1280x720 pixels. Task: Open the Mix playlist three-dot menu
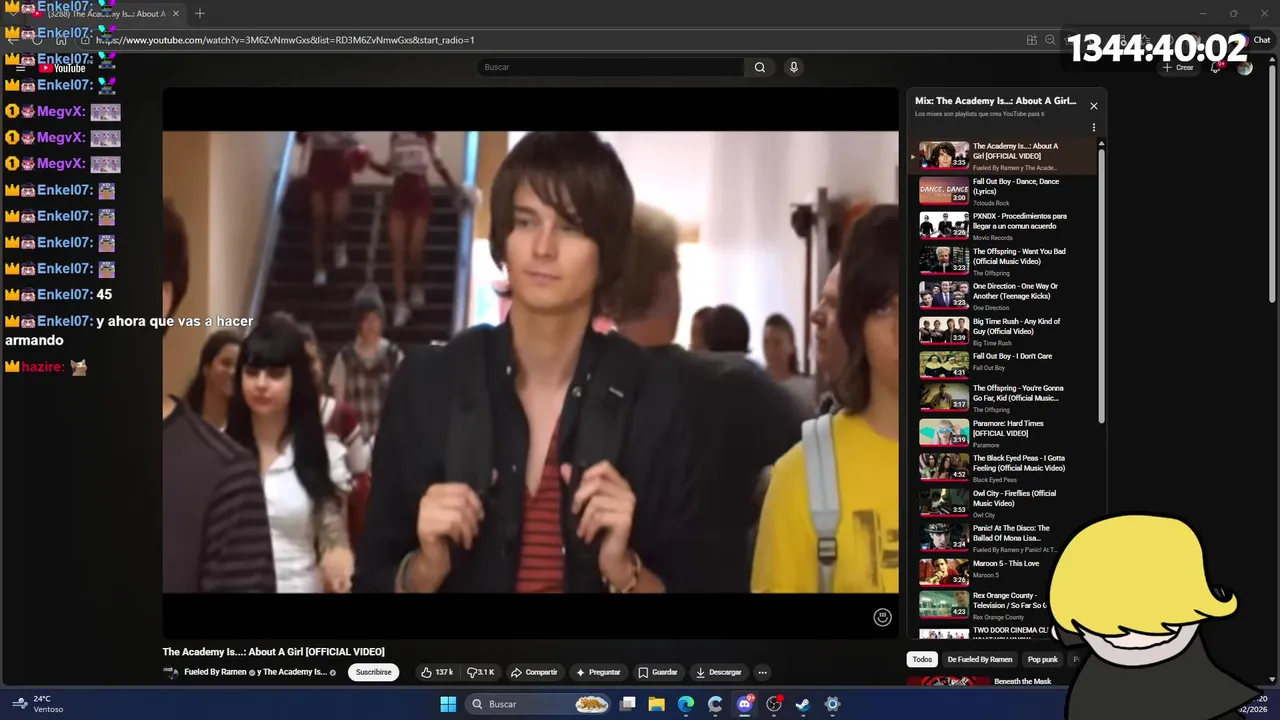(1093, 128)
